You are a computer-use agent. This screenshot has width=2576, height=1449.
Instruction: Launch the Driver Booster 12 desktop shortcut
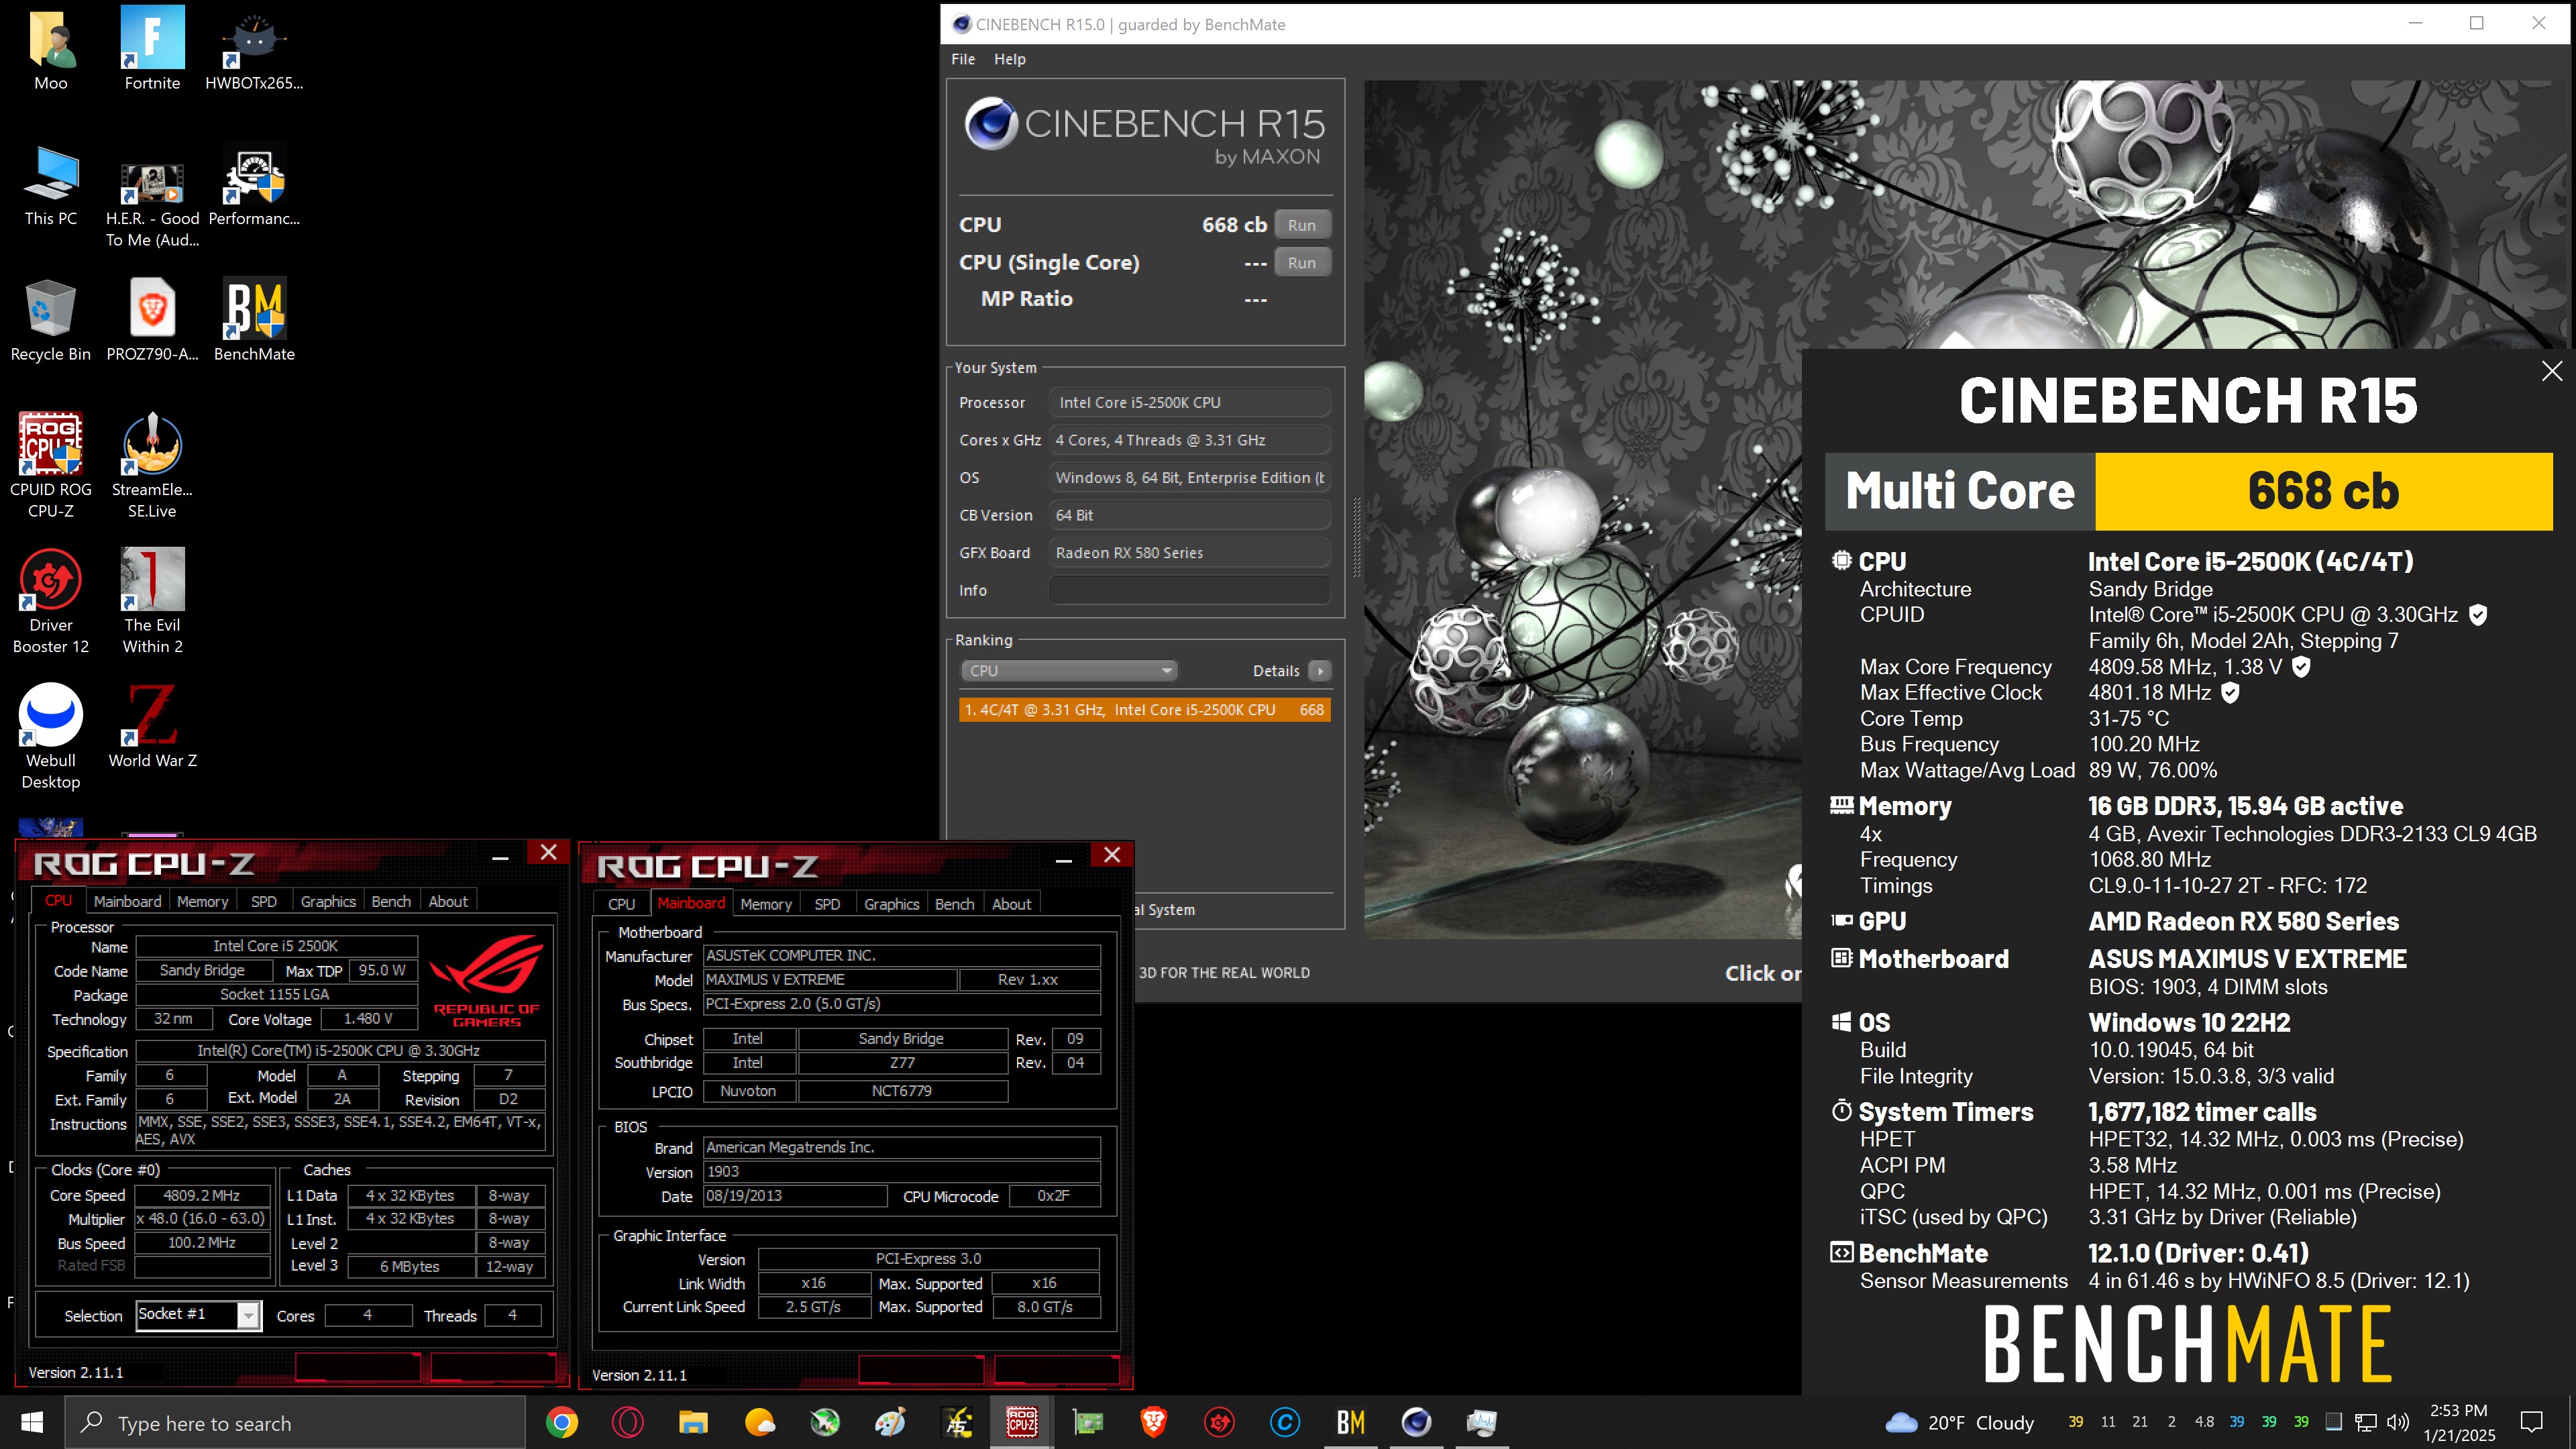click(51, 601)
